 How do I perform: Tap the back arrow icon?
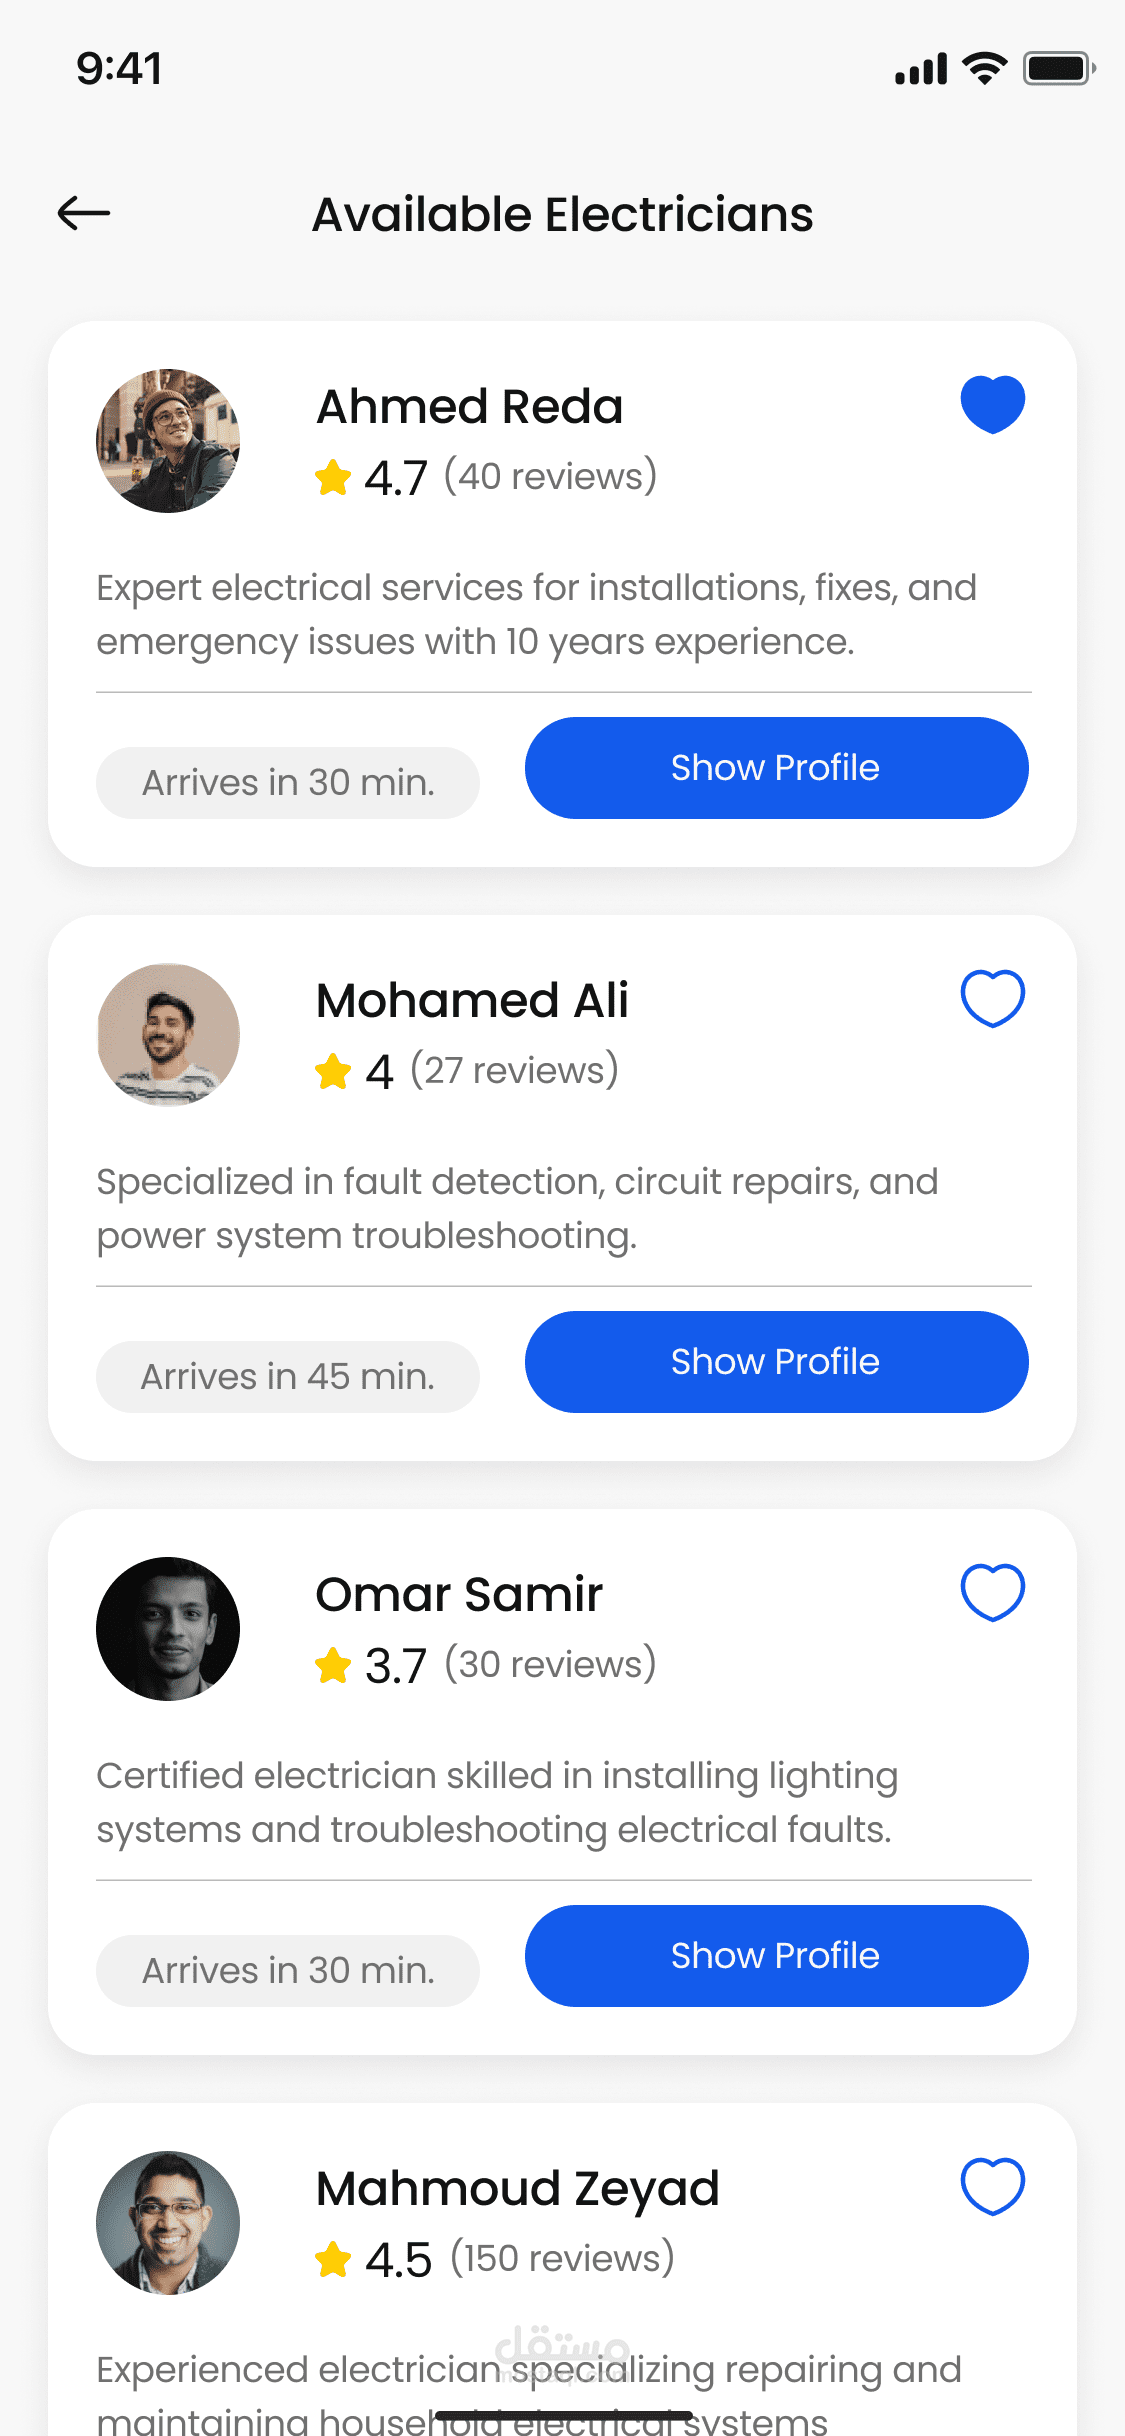84,213
